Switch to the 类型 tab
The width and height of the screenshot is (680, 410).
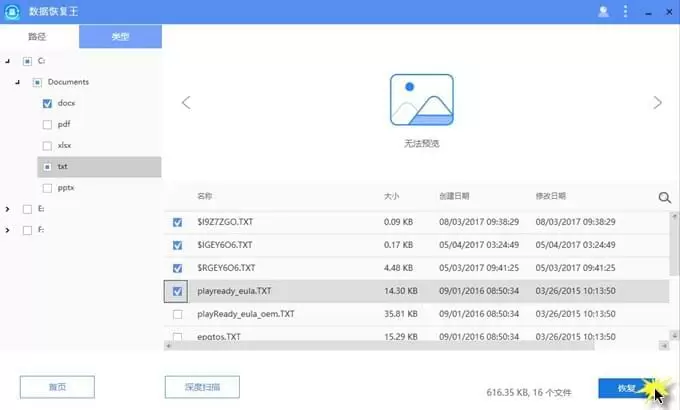point(121,36)
